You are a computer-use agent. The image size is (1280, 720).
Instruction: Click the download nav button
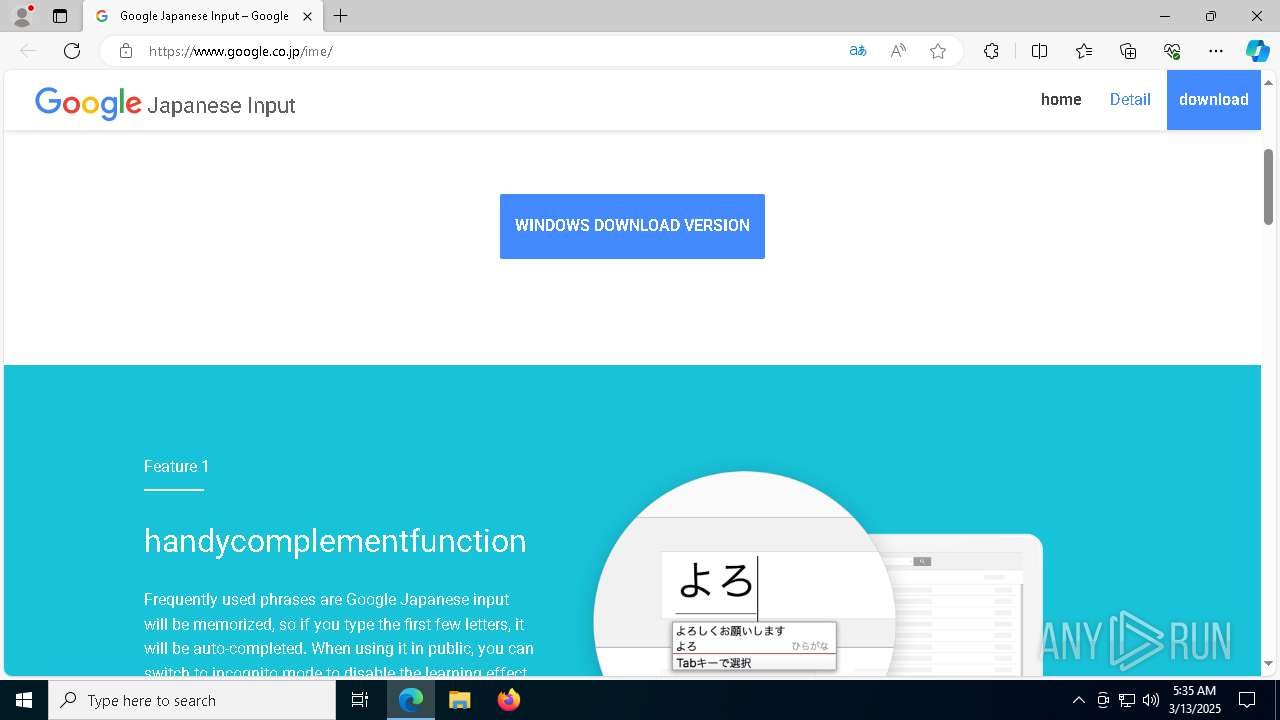[1214, 99]
